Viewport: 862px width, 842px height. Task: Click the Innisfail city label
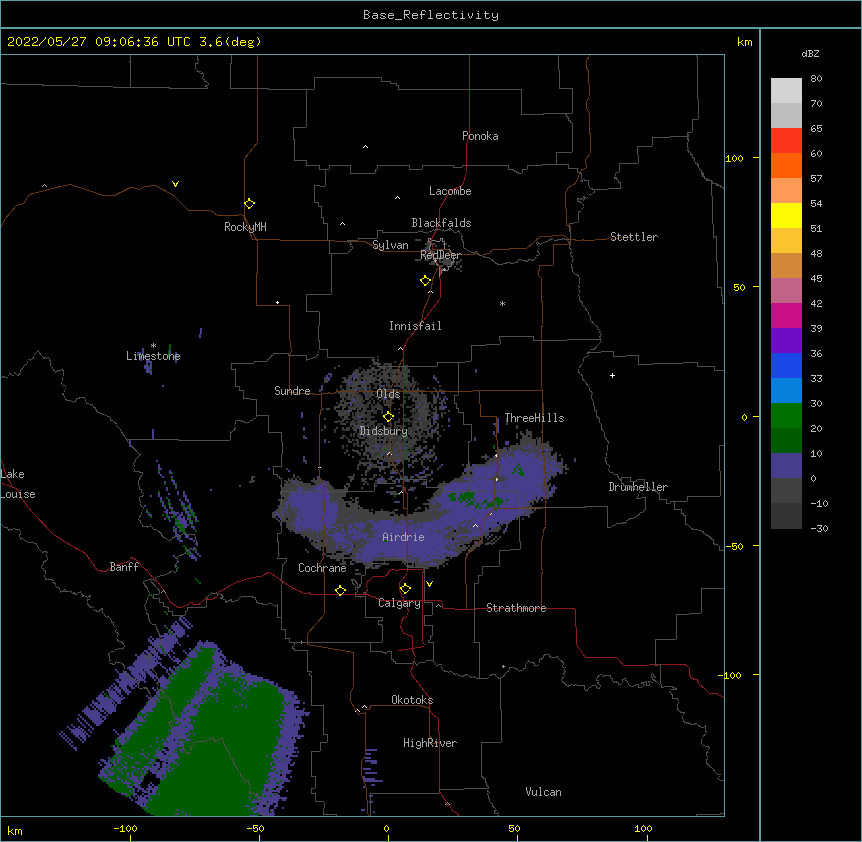click(415, 326)
